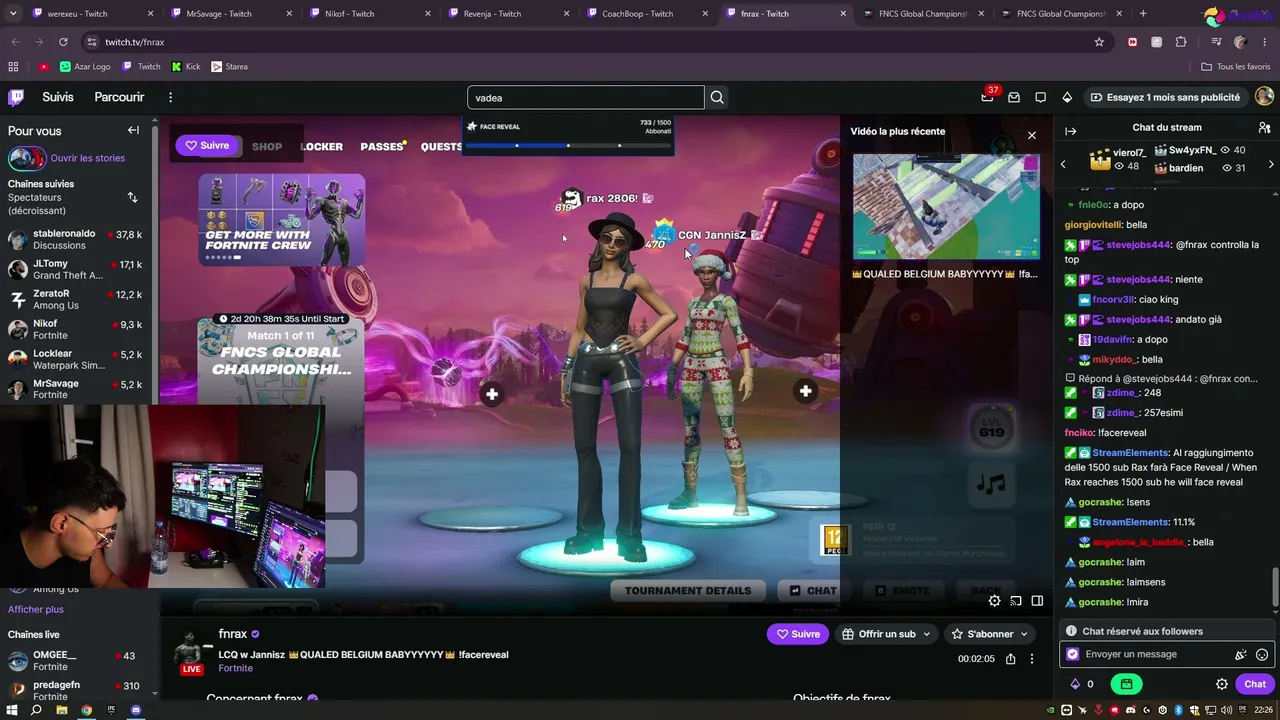This screenshot has height=720, width=1280.
Task: Open the Fortnite category link under title
Action: pyautogui.click(x=236, y=668)
